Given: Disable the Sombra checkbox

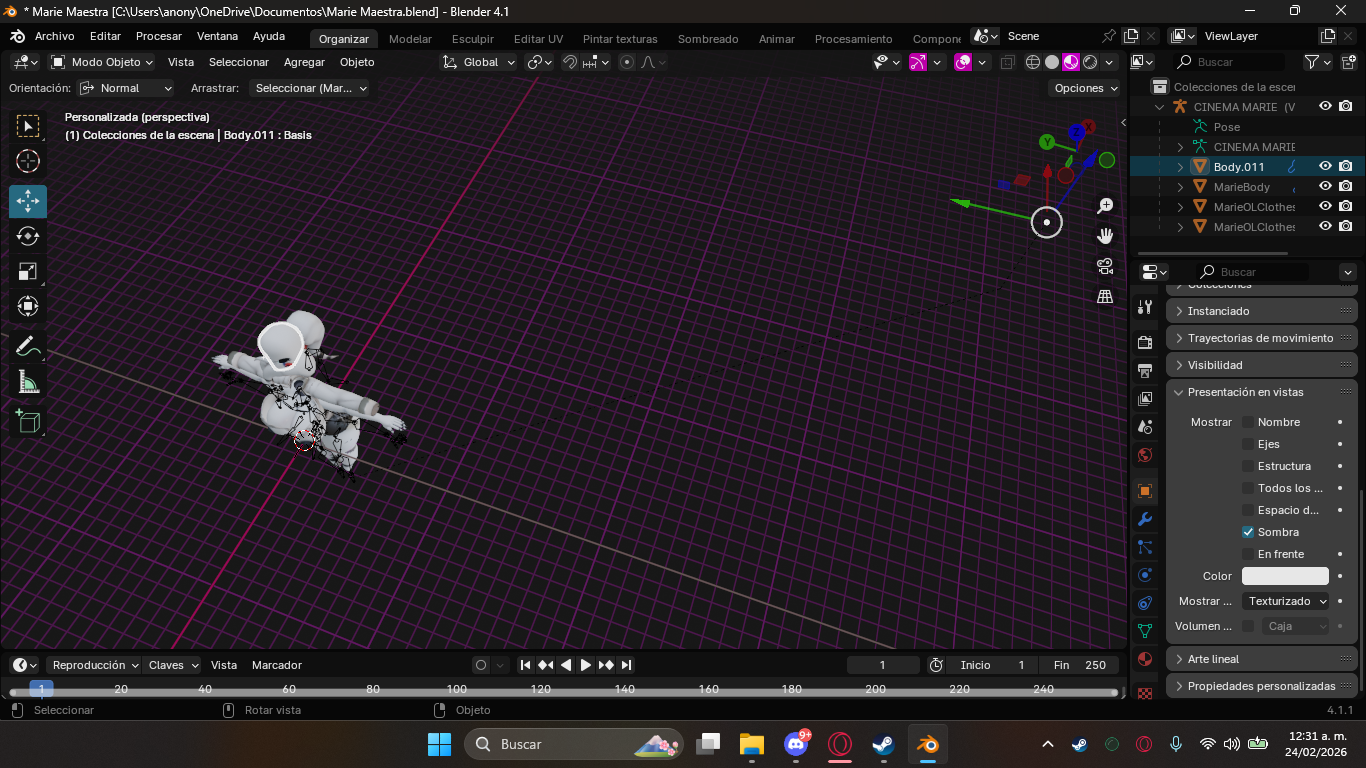Looking at the screenshot, I should pyautogui.click(x=1248, y=532).
